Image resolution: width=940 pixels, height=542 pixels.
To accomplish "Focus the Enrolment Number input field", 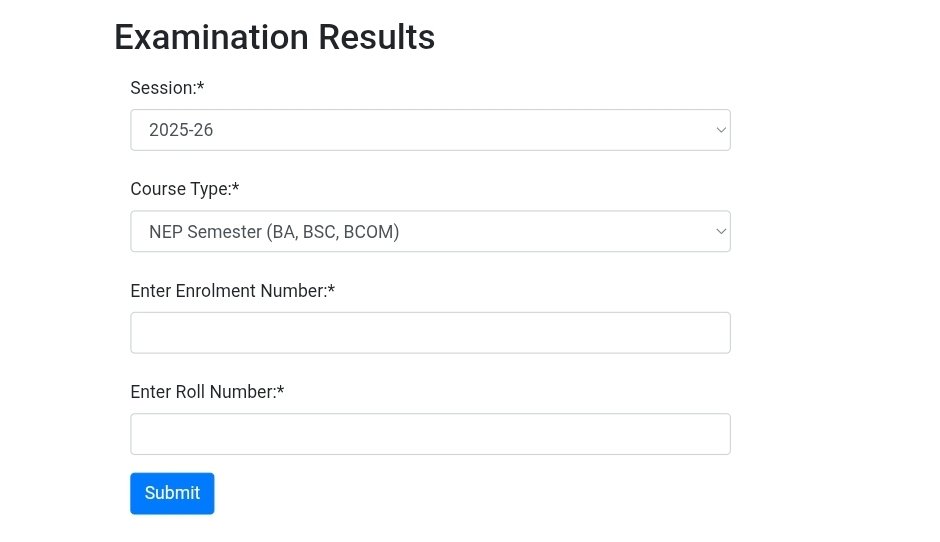I will pos(430,333).
